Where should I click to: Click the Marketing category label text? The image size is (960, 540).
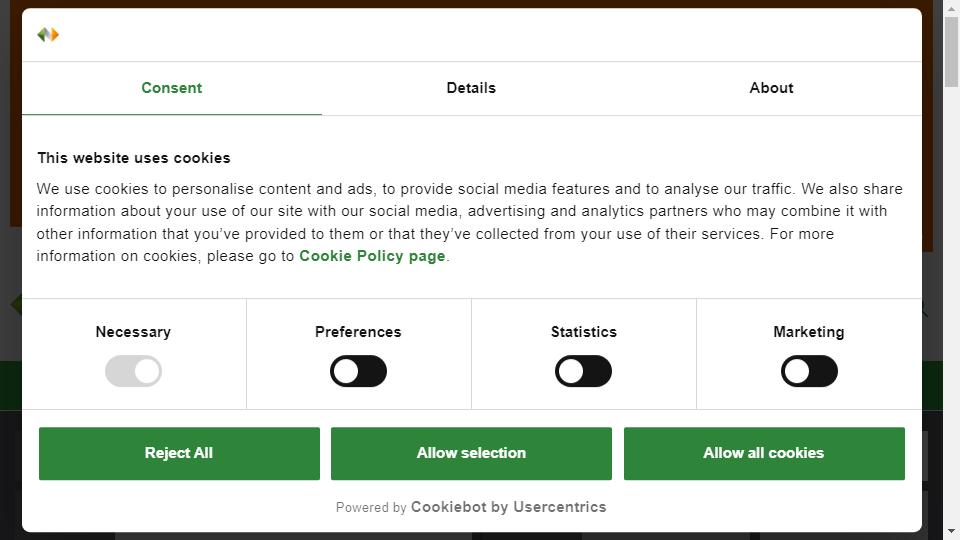click(809, 332)
